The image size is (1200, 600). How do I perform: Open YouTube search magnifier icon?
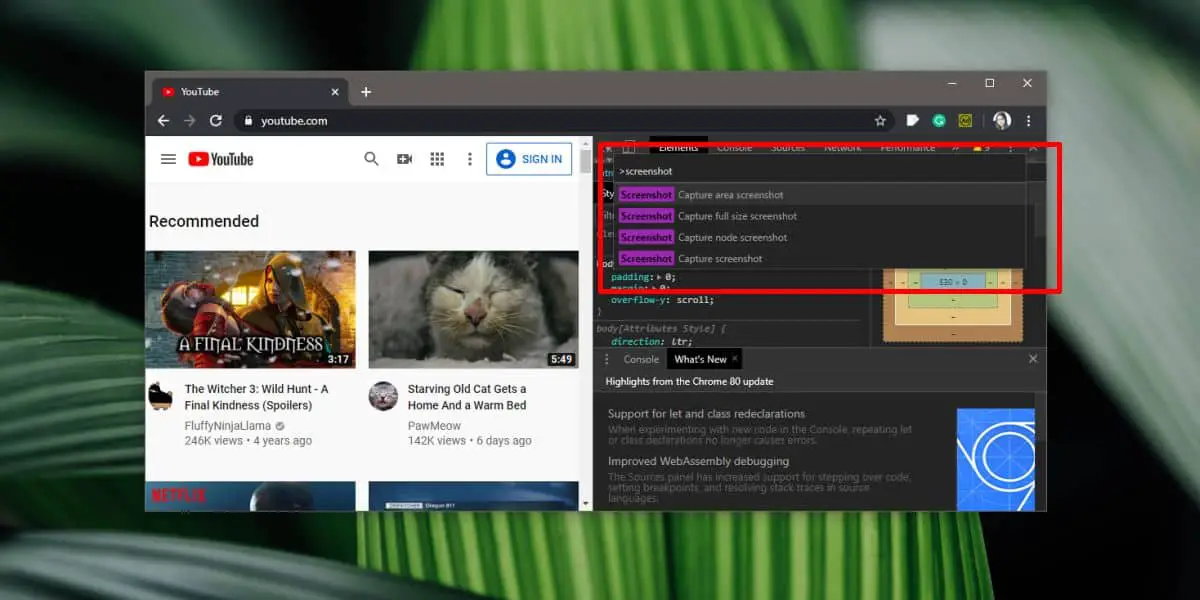click(371, 159)
